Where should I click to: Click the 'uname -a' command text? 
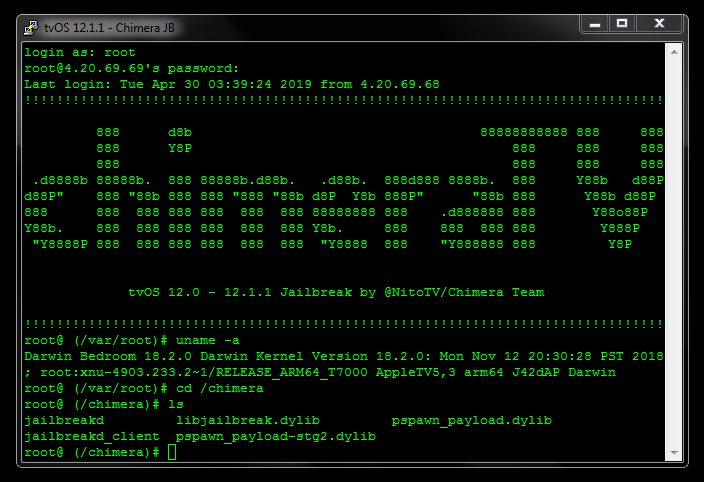click(208, 341)
